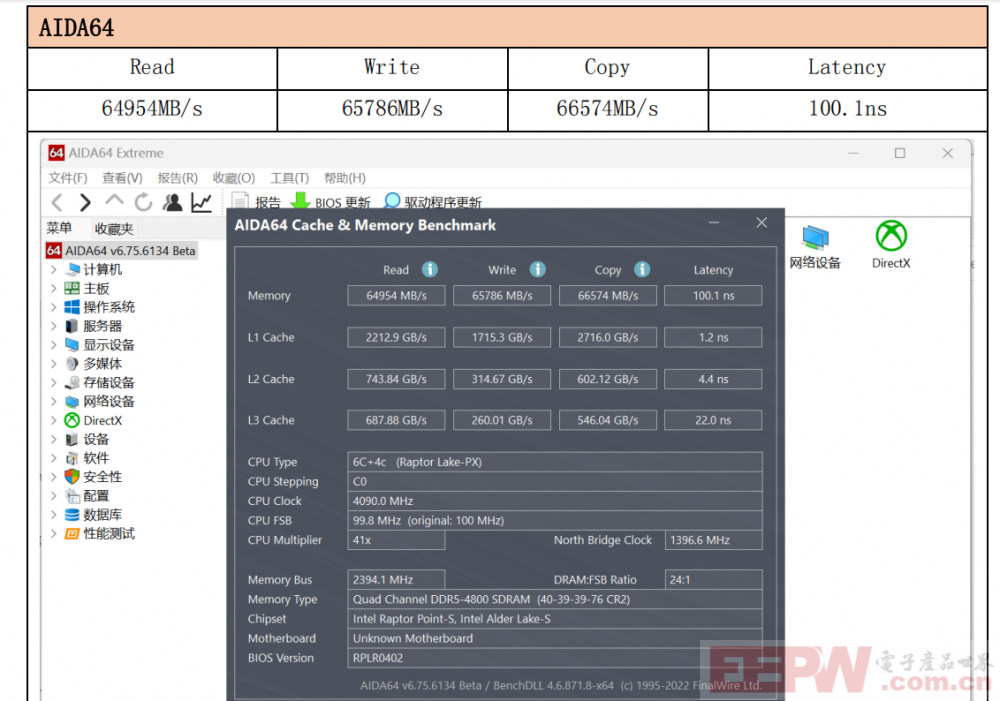Open the 网络设备 large icon in right pane
Screen dimensions: 1000x701
pos(815,237)
